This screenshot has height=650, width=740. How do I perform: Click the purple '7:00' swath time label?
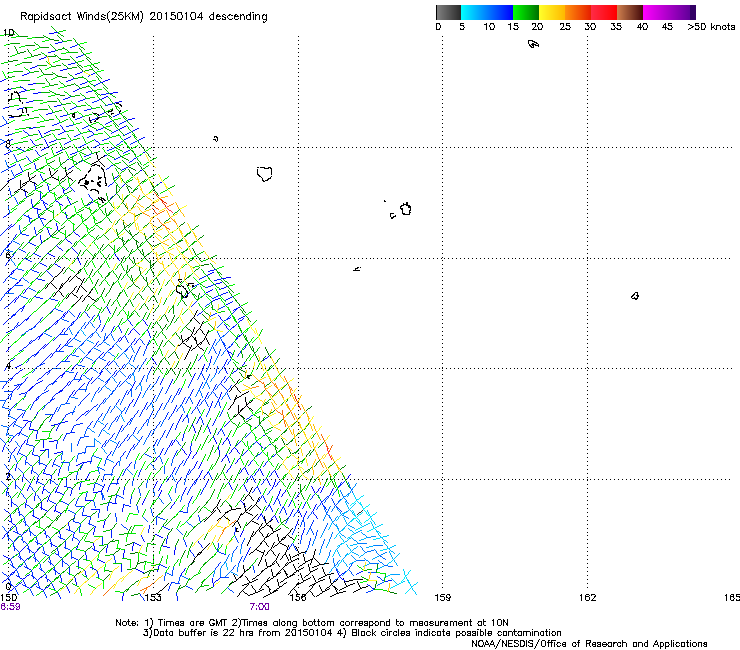coord(260,607)
